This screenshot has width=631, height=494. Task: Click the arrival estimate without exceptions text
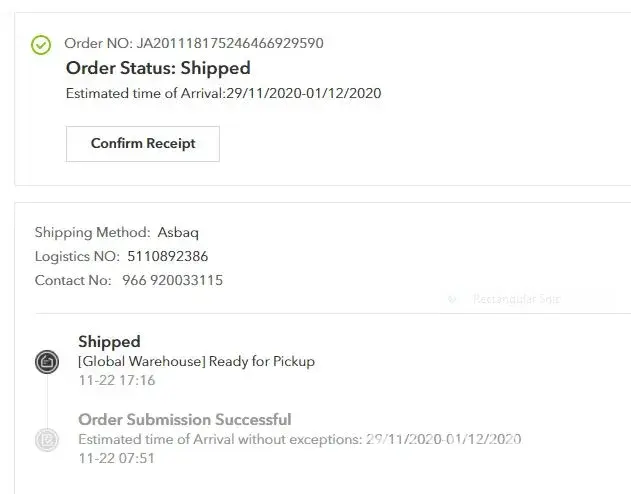[x=299, y=439]
